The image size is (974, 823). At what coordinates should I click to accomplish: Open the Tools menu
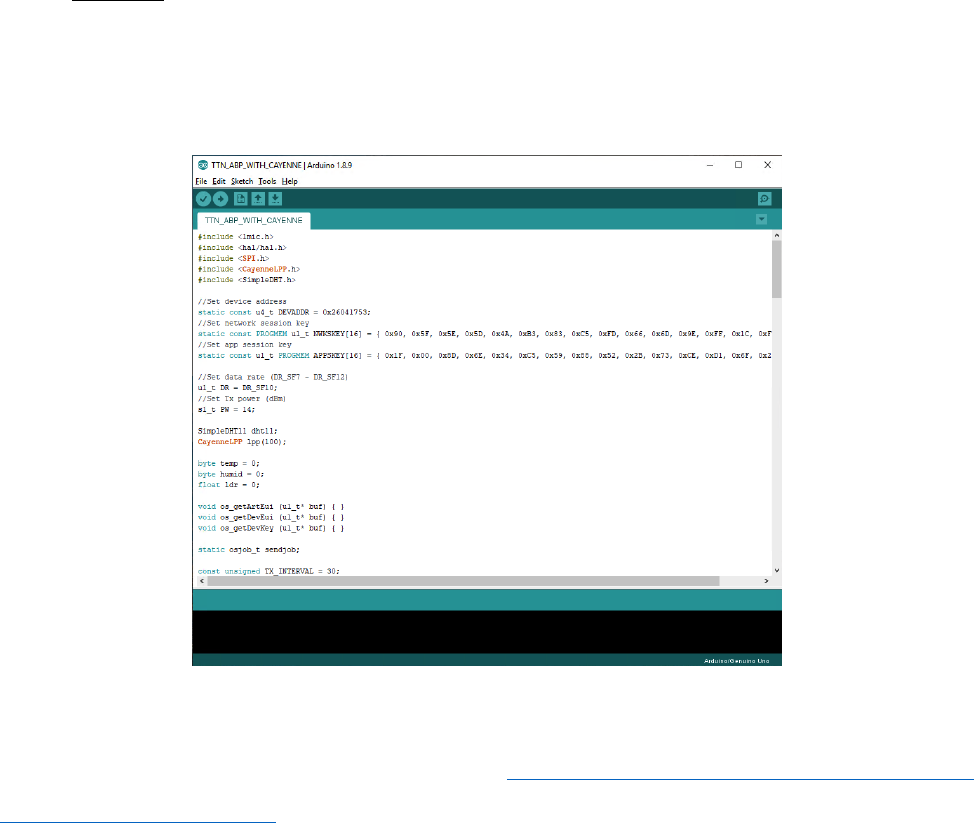click(267, 181)
